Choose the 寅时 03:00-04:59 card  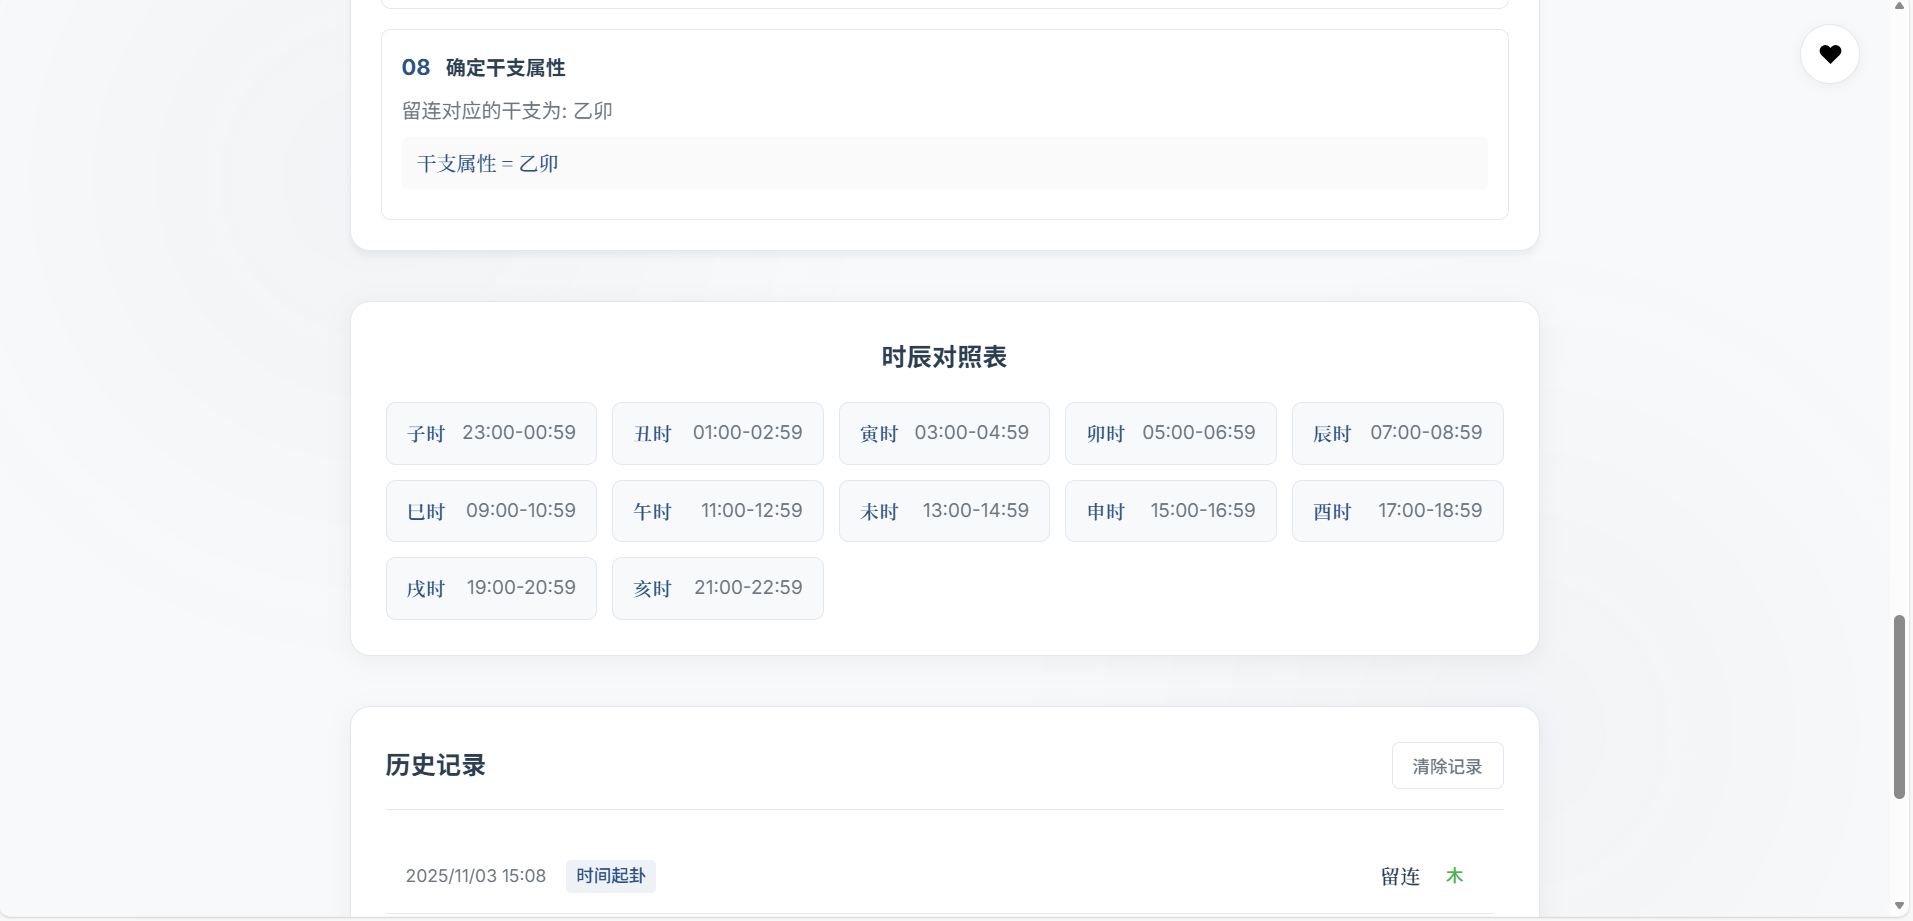[944, 434]
